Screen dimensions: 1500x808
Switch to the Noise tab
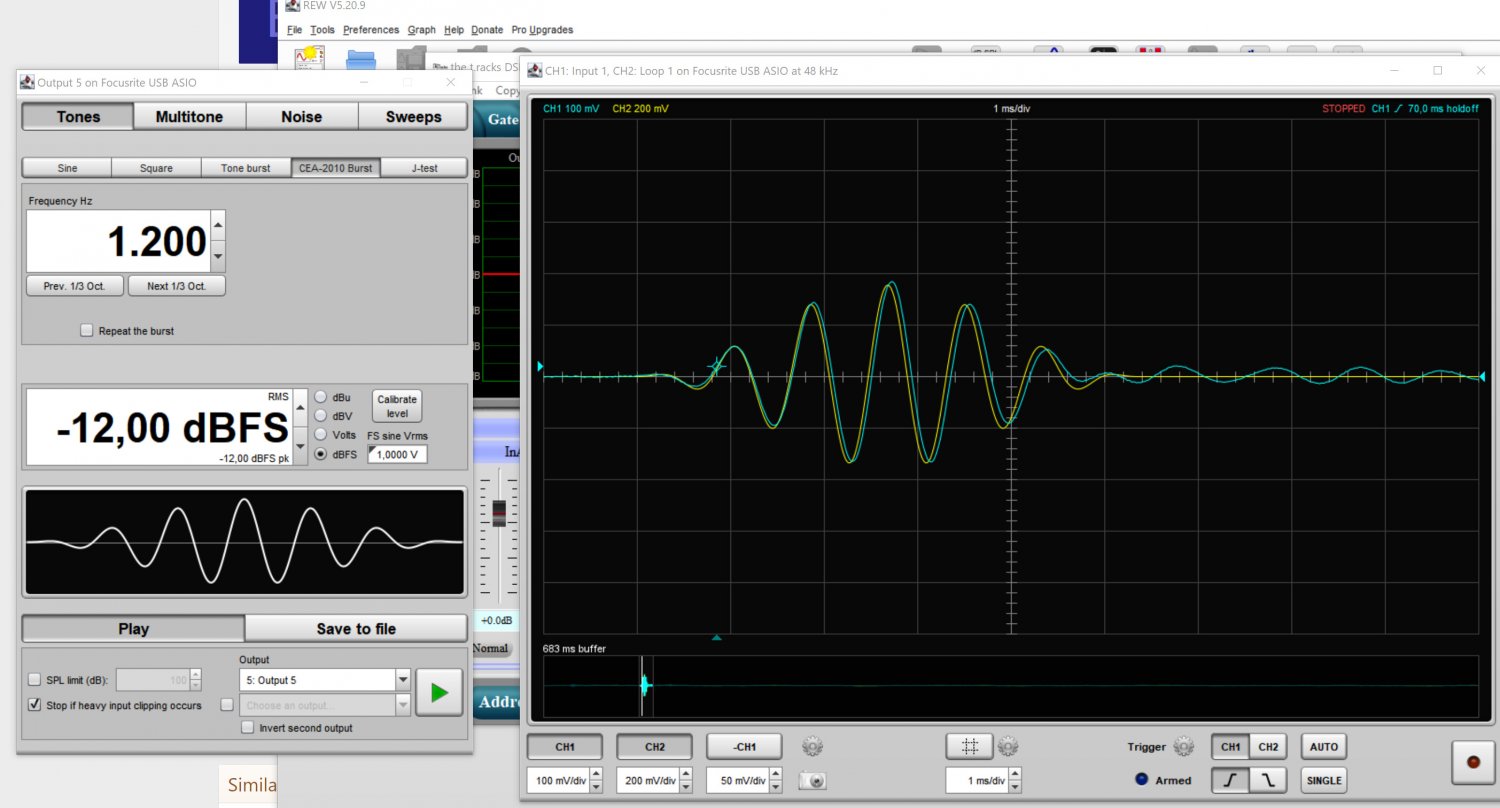click(301, 117)
